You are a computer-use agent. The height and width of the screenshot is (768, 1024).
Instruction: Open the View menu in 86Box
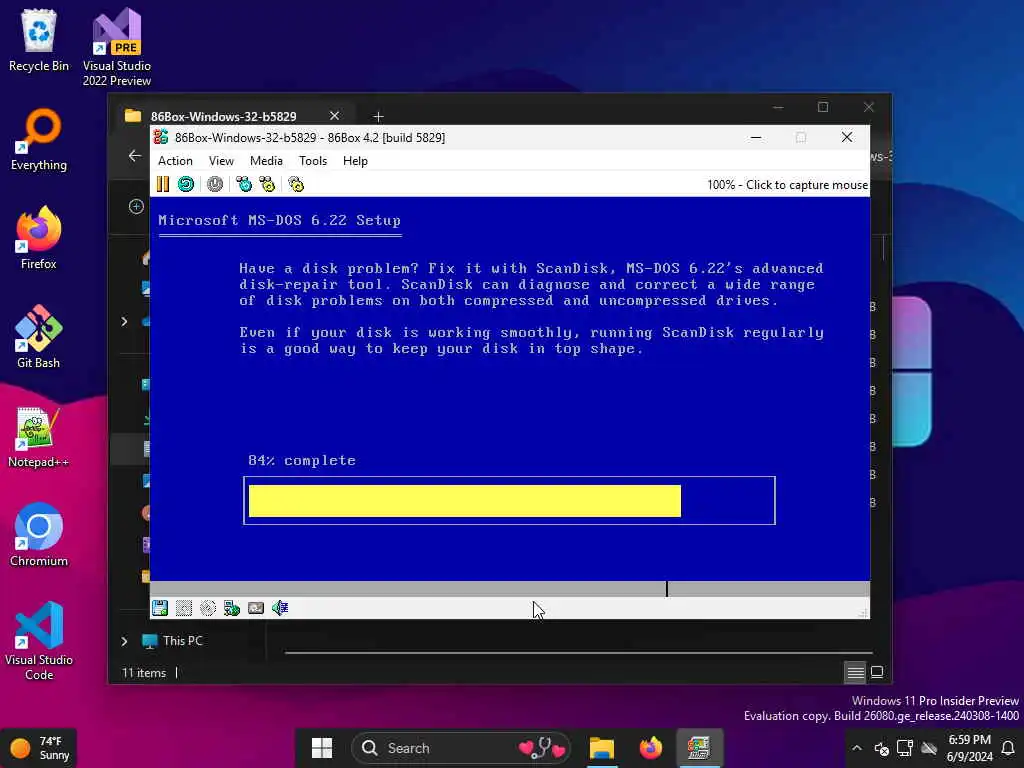point(221,161)
